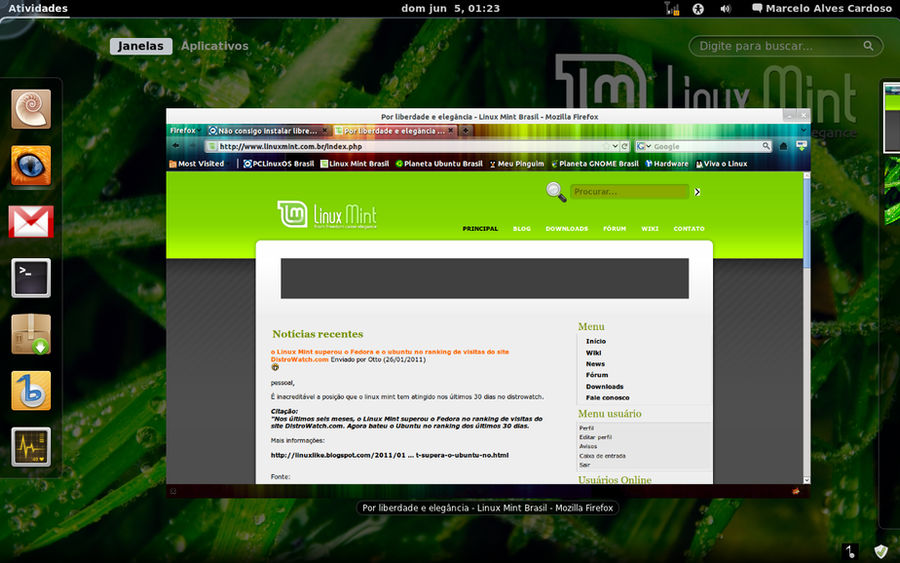Viewport: 900px width, 563px height.
Task: Click the tray icon left of the shield
Action: [x=850, y=552]
